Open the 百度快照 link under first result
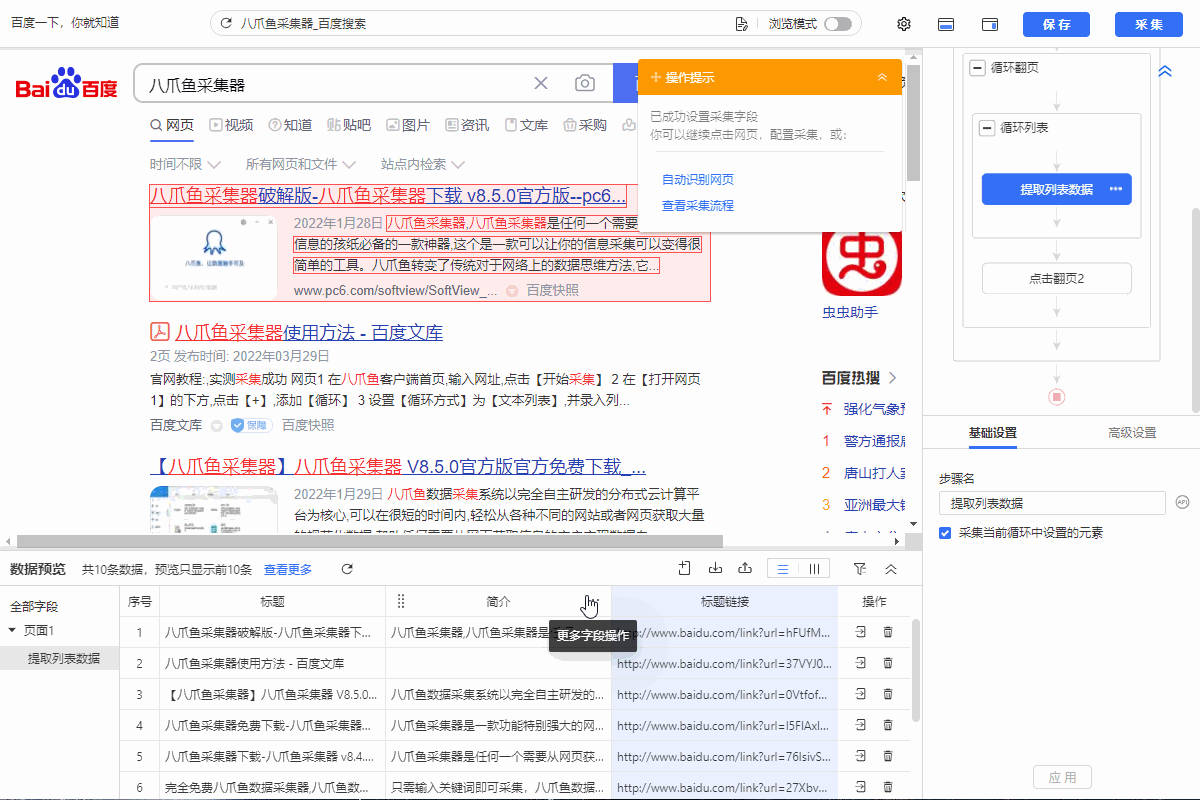The height and width of the screenshot is (800, 1200). pos(552,290)
